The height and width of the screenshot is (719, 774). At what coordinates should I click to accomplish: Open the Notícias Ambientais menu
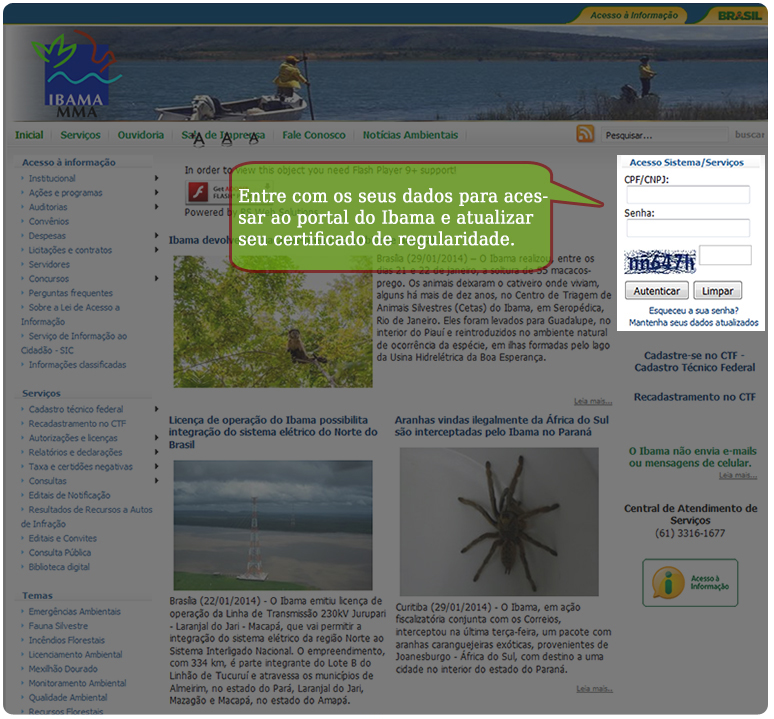tap(410, 135)
